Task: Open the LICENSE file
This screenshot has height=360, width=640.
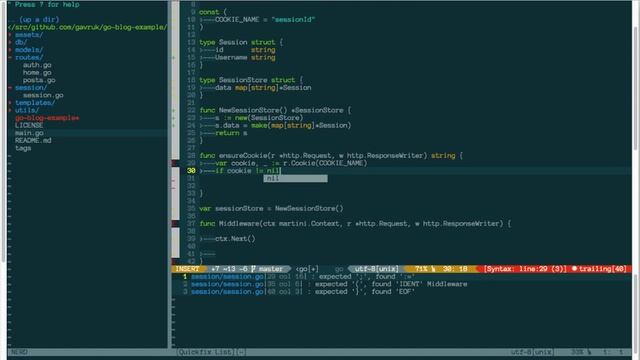Action: [x=29, y=125]
